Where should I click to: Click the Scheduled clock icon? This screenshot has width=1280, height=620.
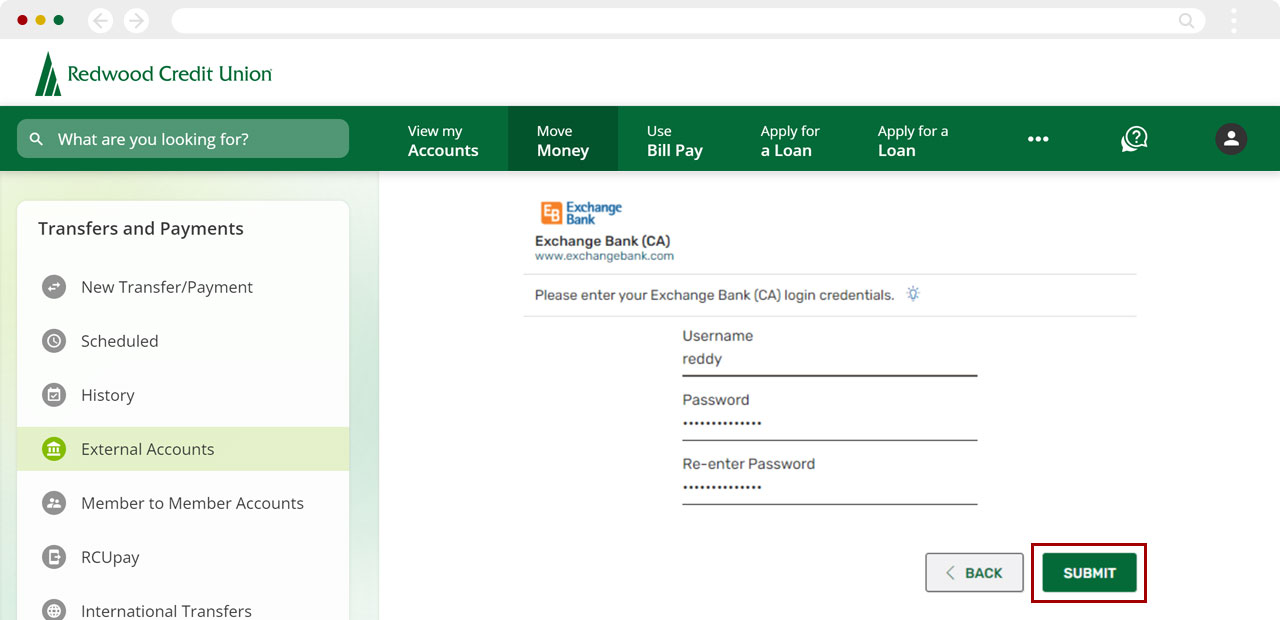coord(54,341)
